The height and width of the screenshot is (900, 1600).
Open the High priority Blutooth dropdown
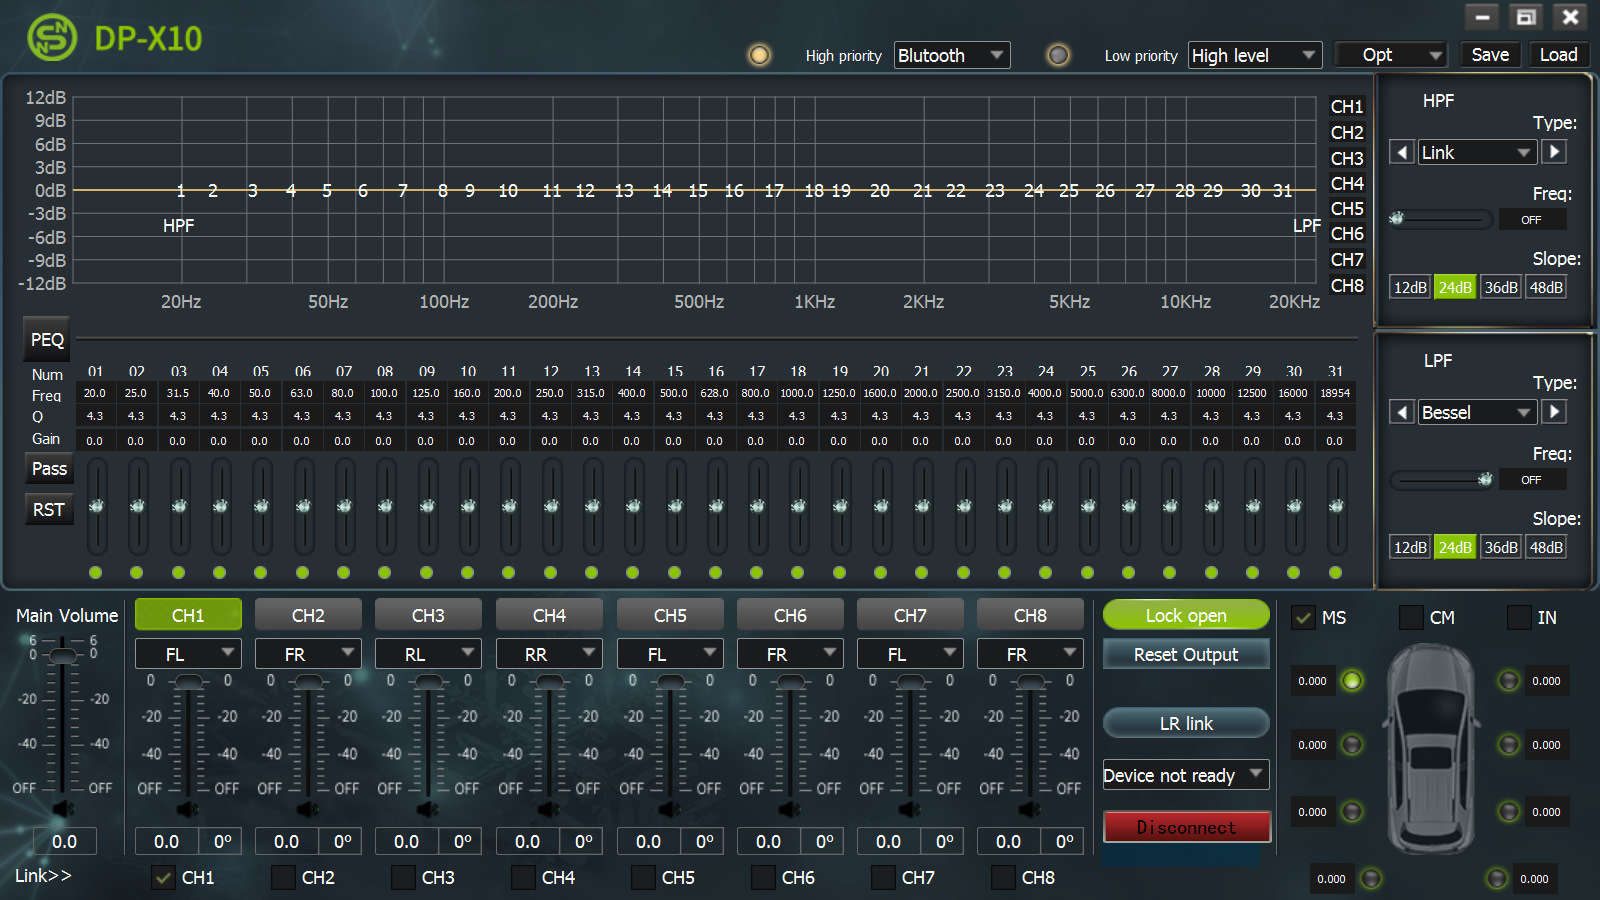click(x=951, y=55)
